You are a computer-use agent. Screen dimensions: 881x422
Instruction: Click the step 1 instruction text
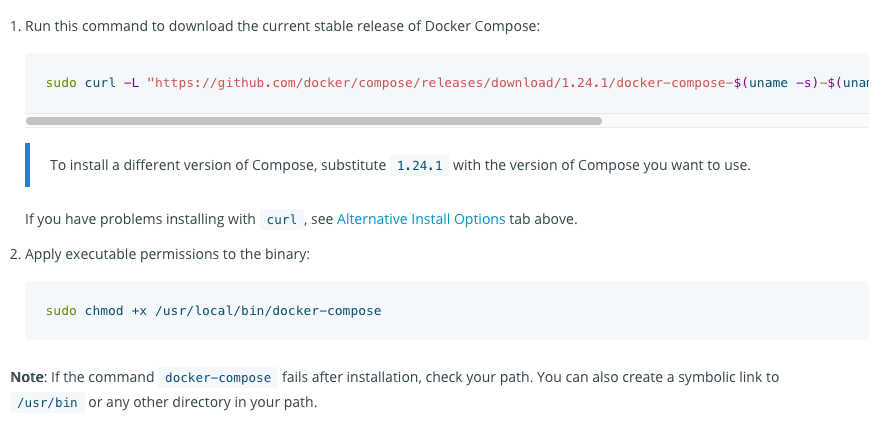282,26
